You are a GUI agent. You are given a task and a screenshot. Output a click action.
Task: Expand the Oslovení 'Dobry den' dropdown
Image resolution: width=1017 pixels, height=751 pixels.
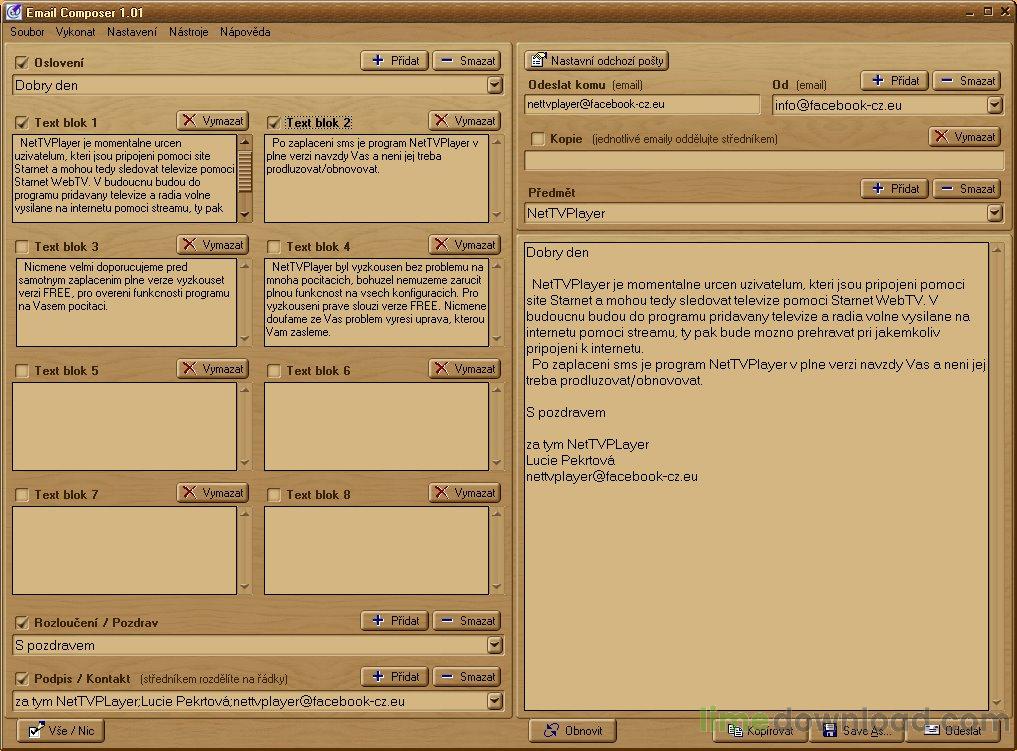(495, 85)
